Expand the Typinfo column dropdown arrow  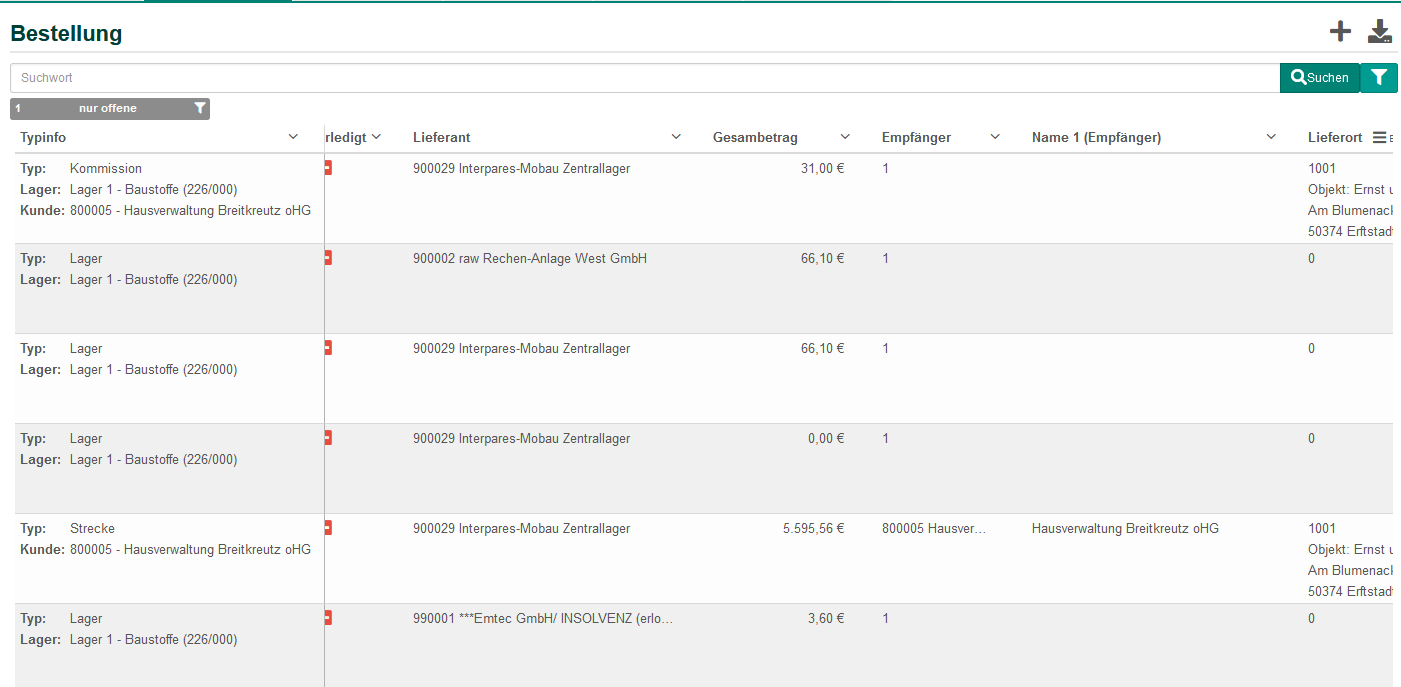coord(293,137)
